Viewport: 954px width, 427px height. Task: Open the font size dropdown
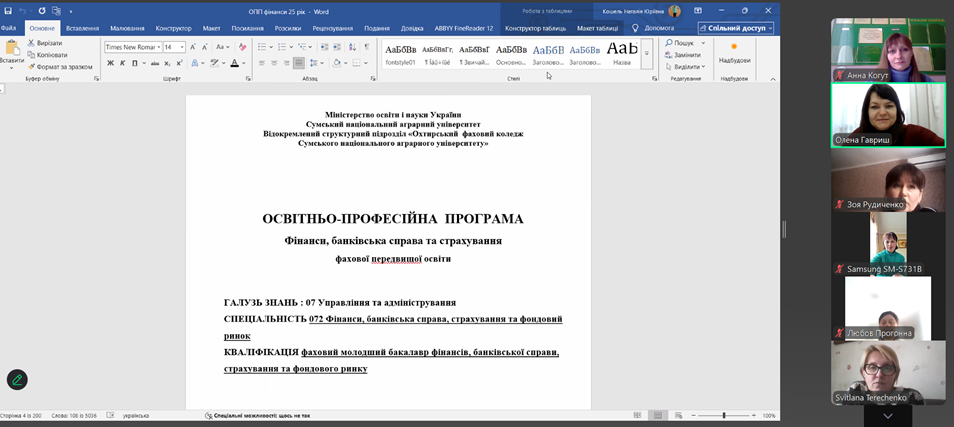182,47
